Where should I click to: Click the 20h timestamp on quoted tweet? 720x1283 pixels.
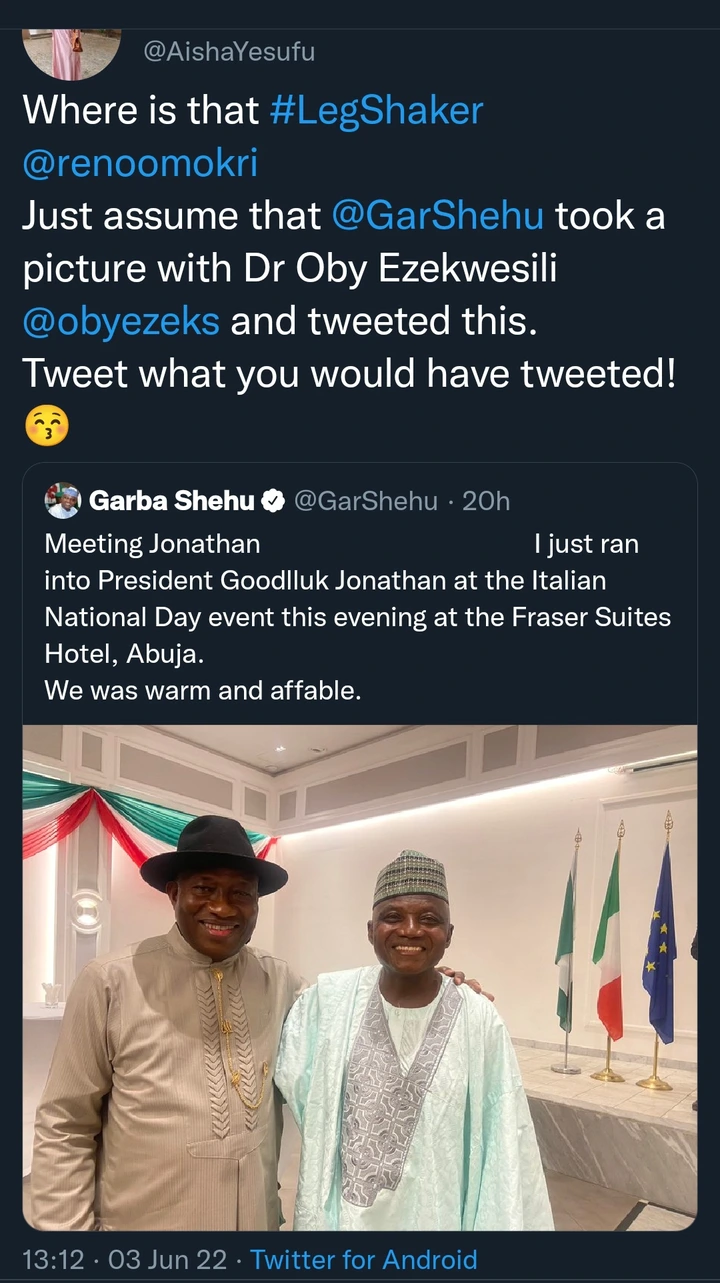coord(487,501)
